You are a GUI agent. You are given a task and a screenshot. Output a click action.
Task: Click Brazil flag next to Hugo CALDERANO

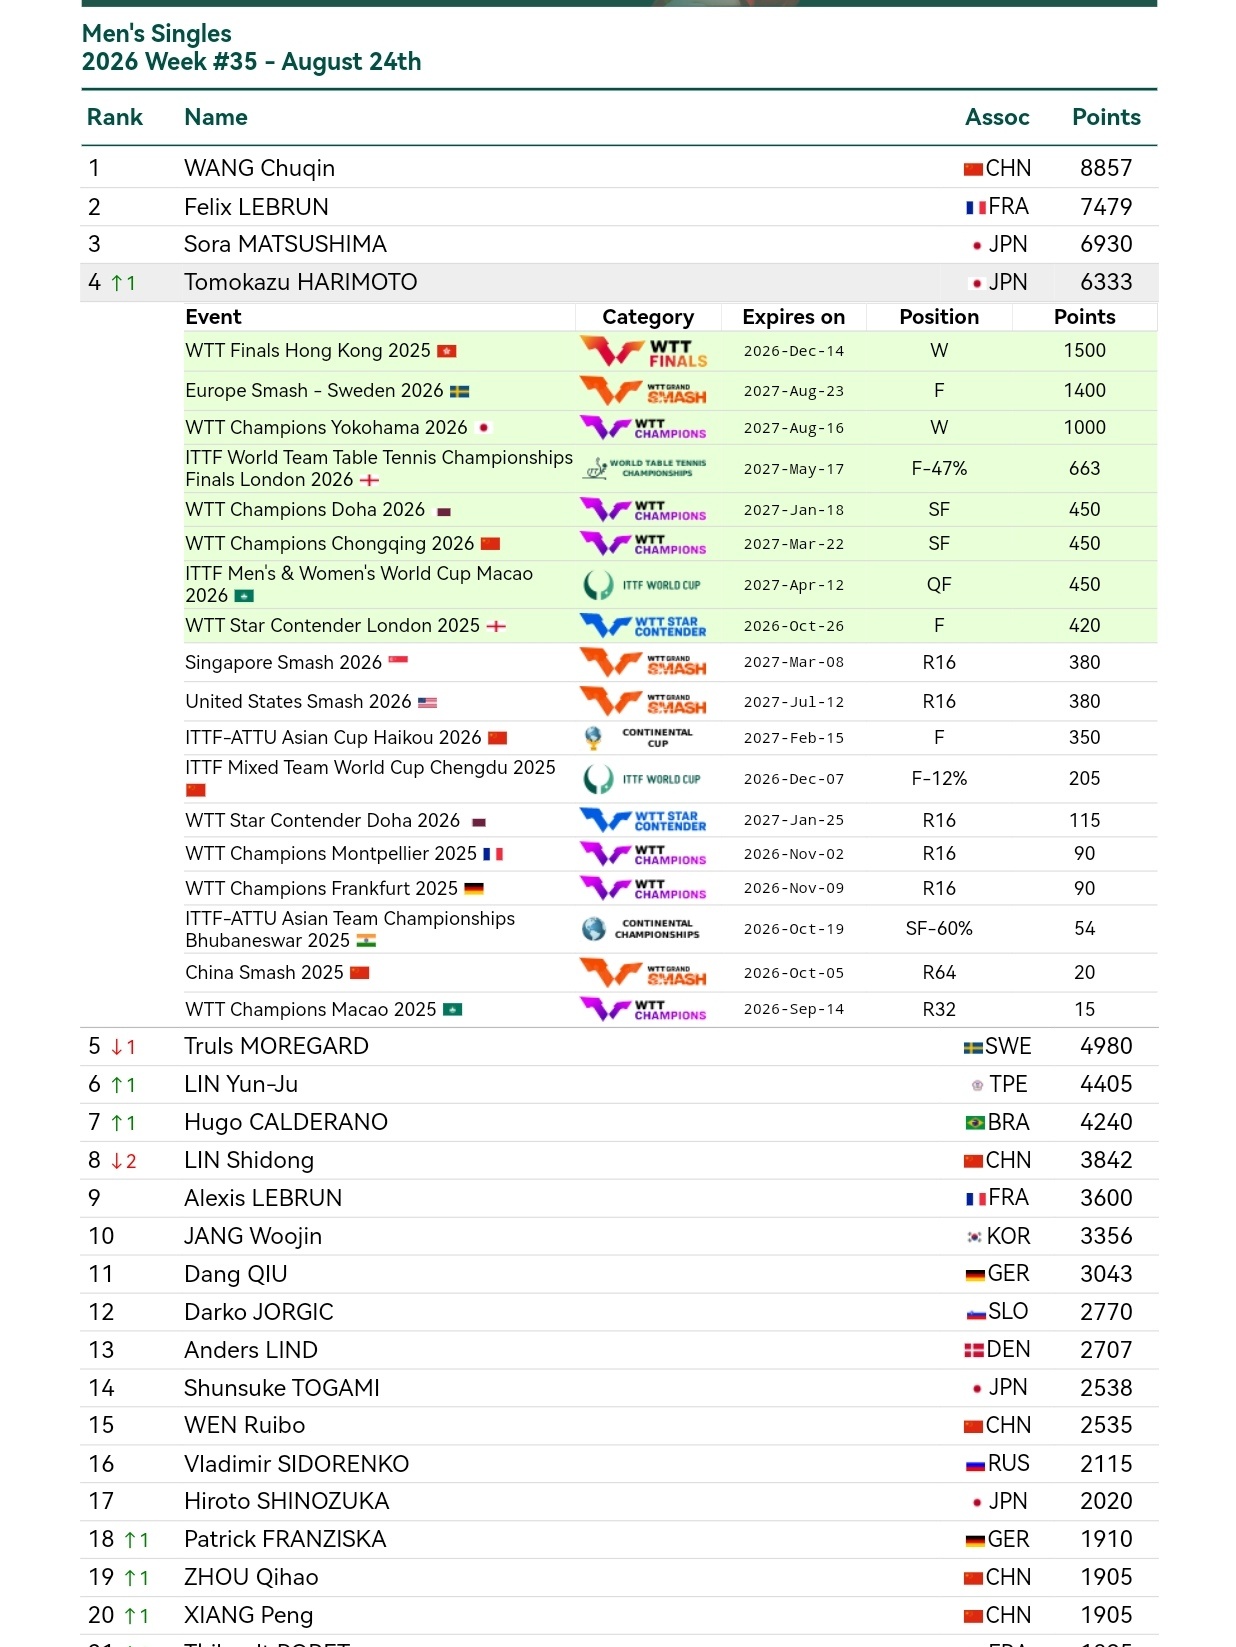(975, 1123)
